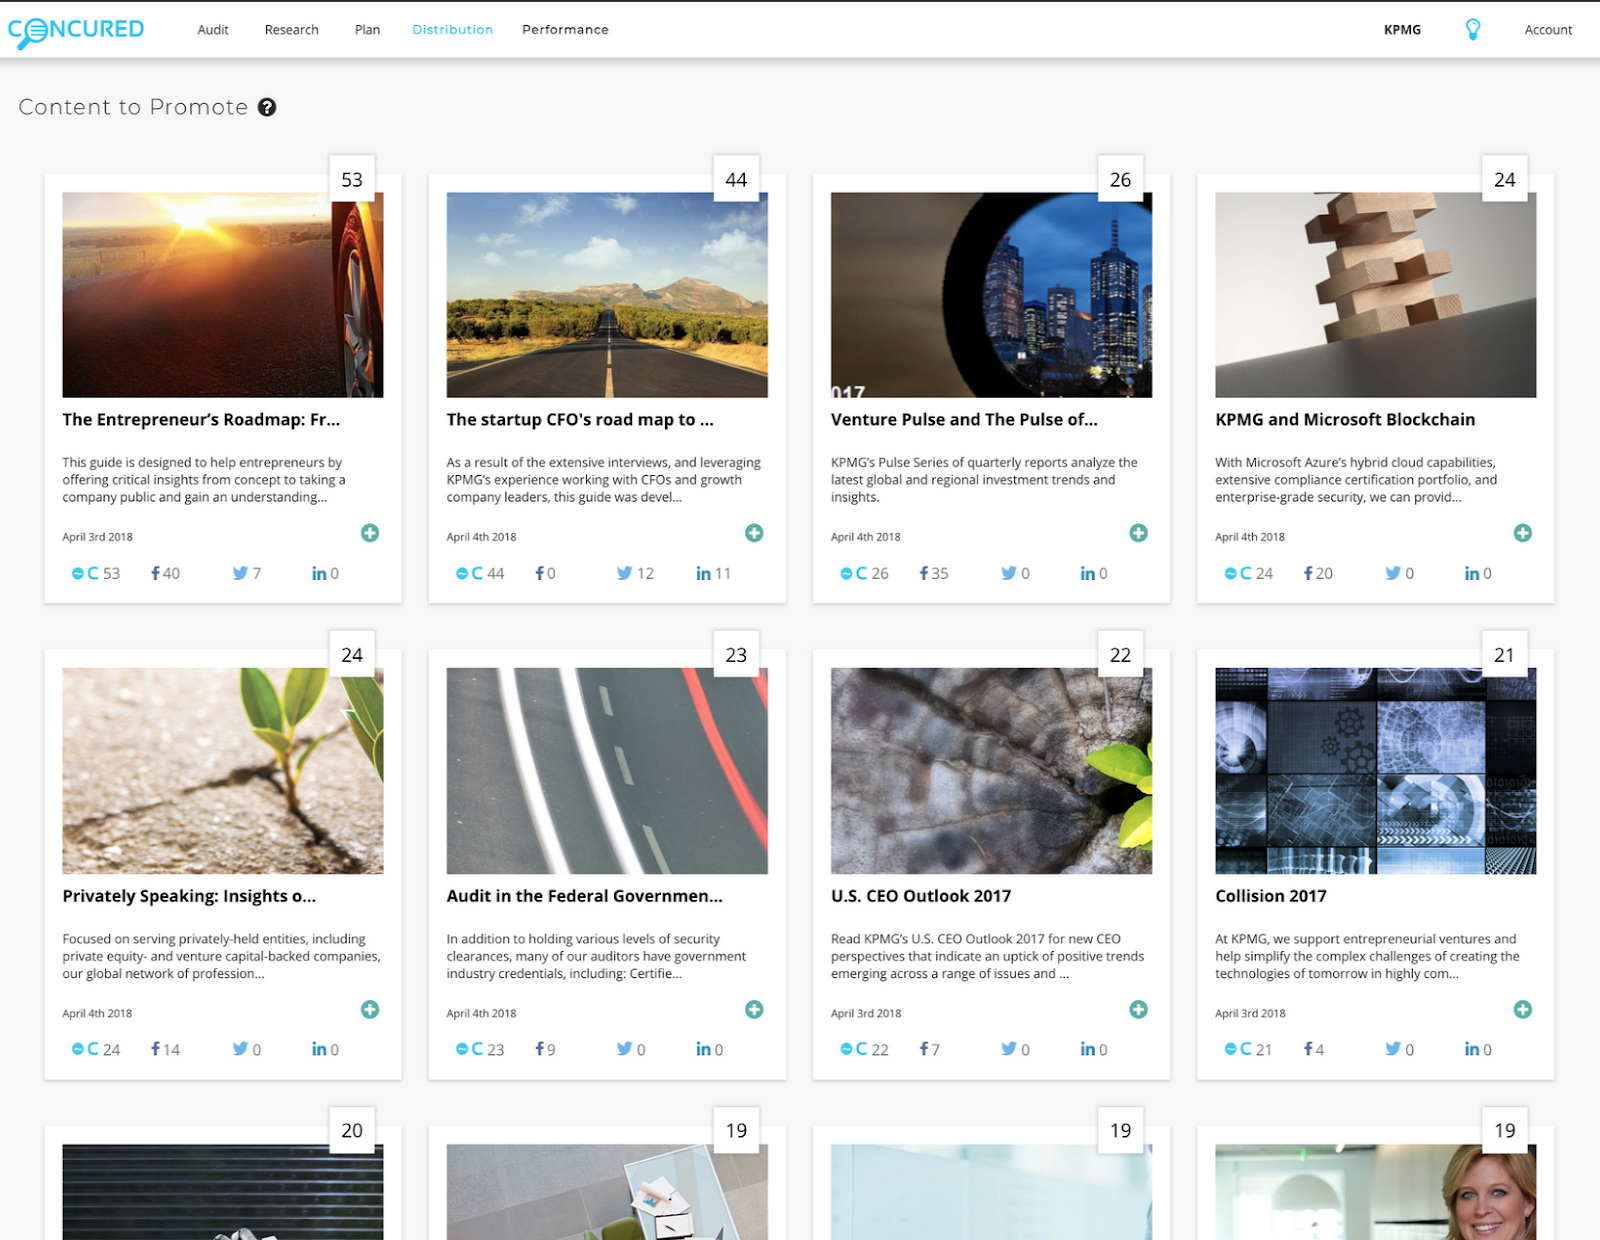
Task: Click Facebook icon on Venture Pulse card
Action: [x=923, y=573]
